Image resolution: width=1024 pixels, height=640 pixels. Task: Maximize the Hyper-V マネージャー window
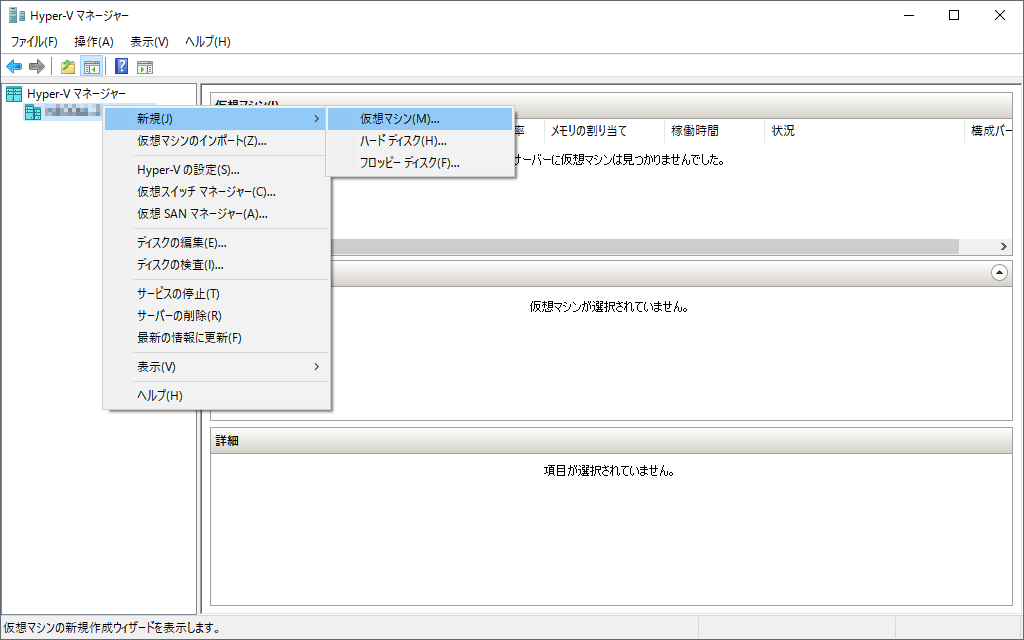(954, 15)
